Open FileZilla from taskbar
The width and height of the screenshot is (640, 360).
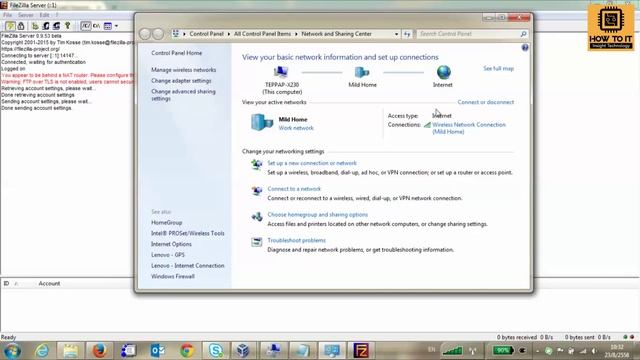(361, 351)
